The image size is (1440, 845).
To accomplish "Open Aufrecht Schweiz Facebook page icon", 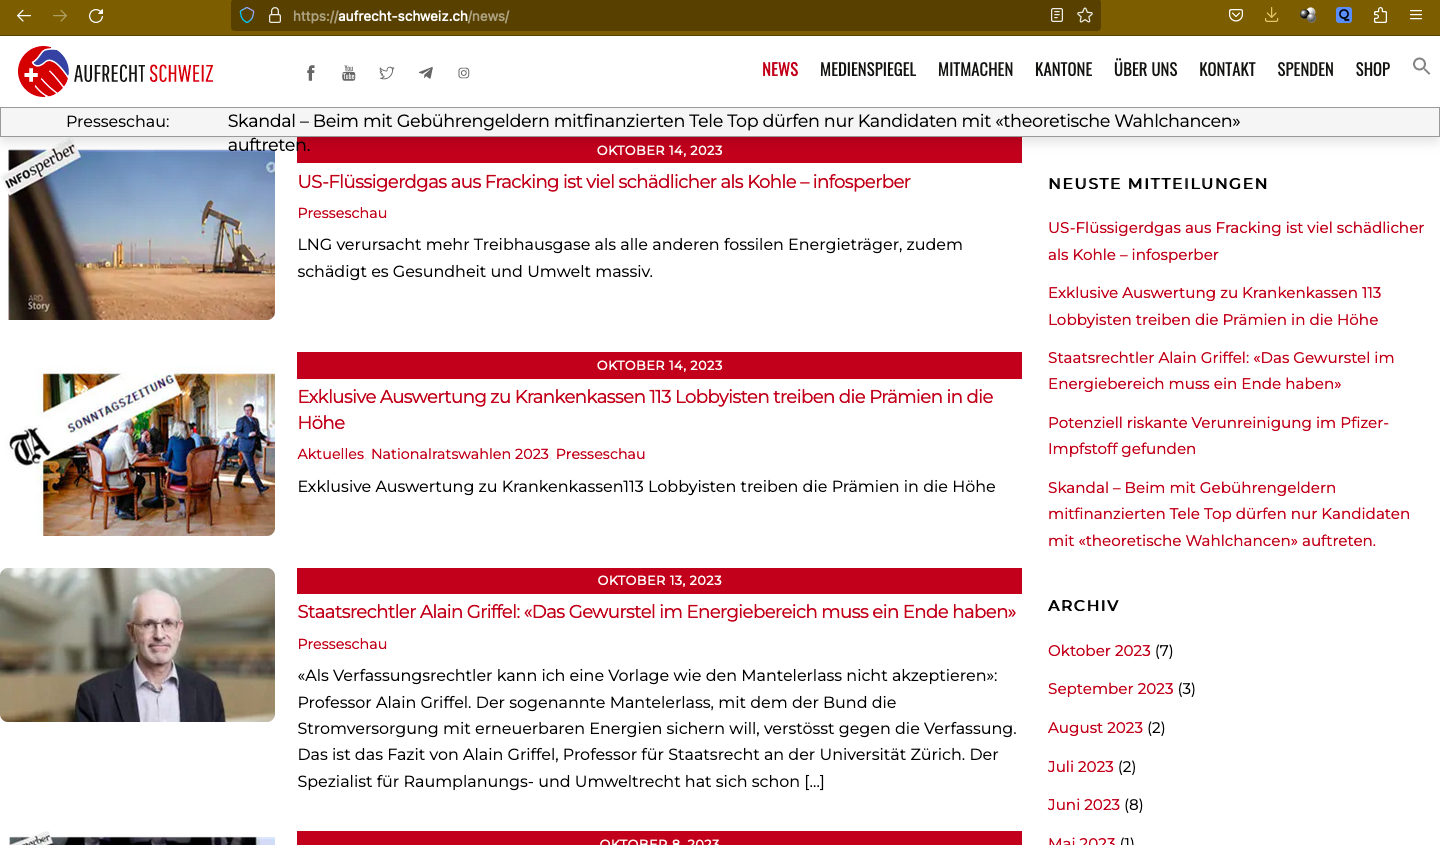I will click(311, 73).
